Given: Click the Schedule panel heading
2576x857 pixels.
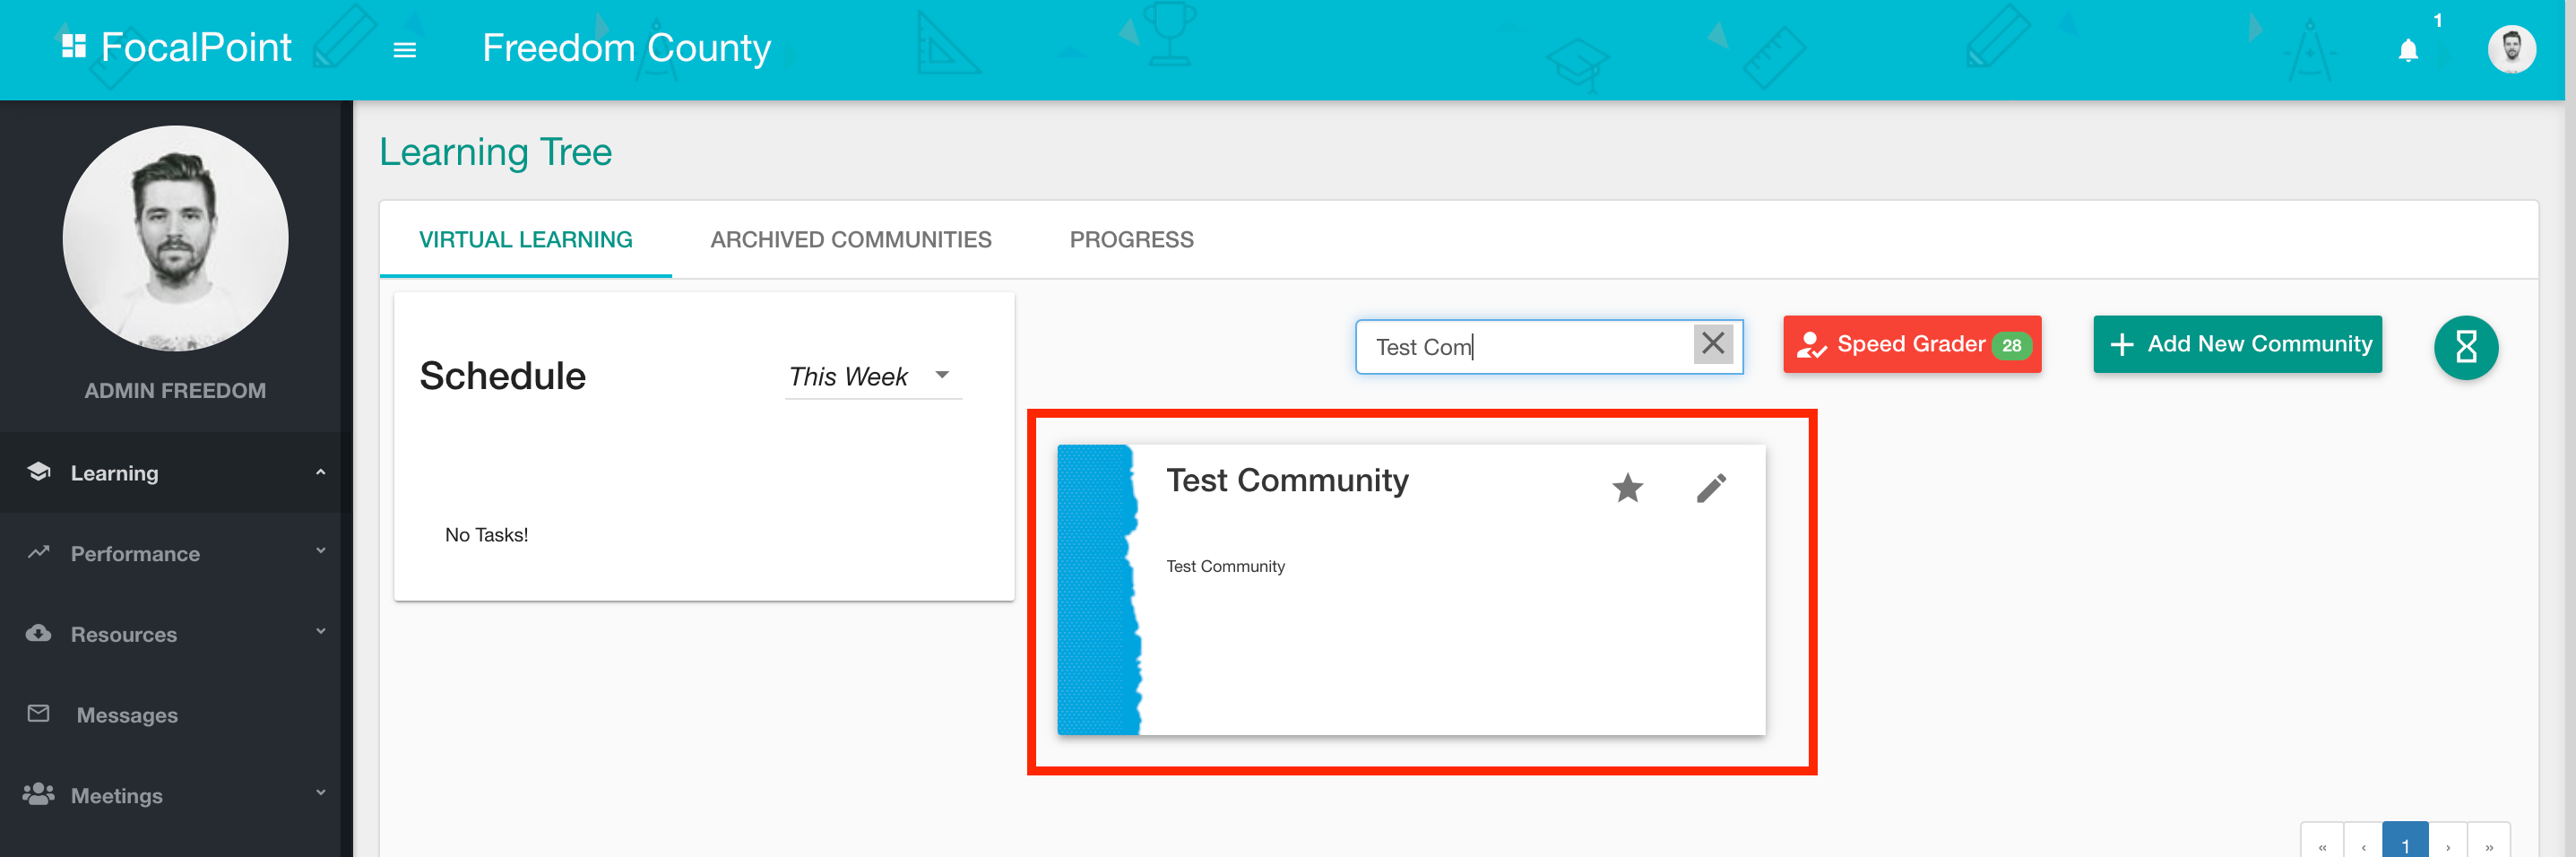Looking at the screenshot, I should click(502, 376).
